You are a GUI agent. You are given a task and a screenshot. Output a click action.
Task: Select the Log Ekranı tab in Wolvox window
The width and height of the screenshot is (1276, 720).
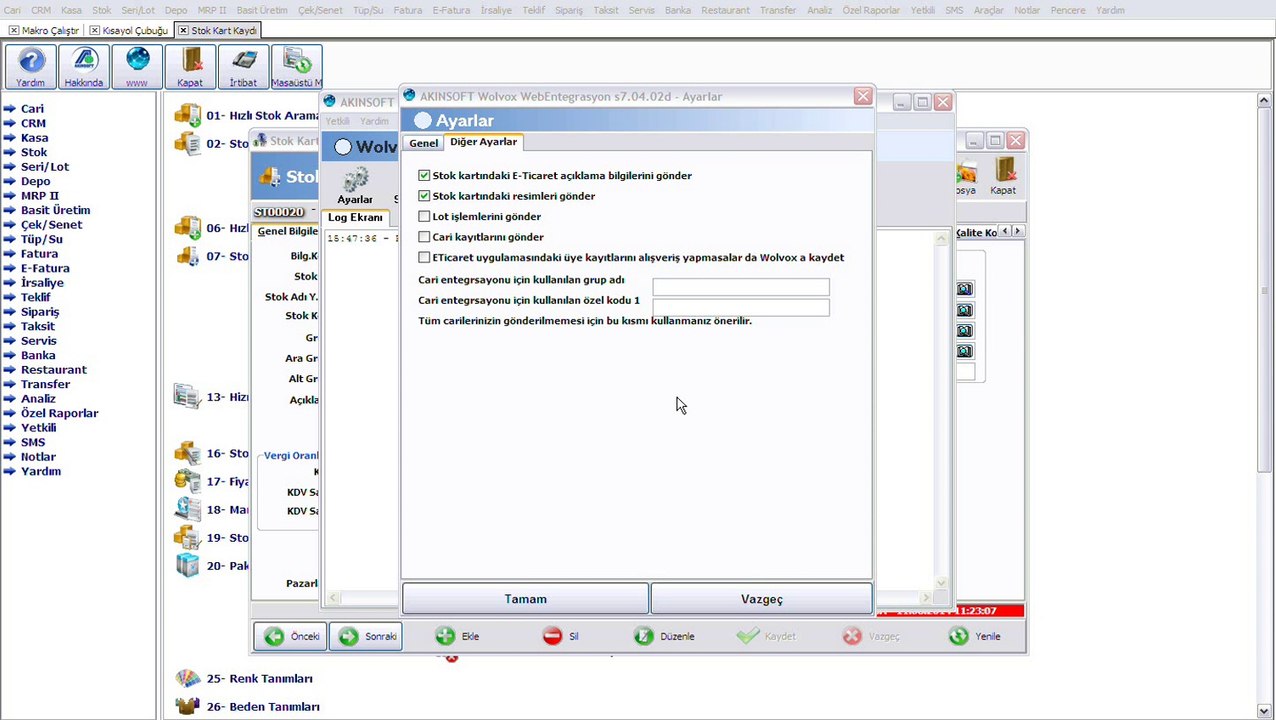pos(355,217)
